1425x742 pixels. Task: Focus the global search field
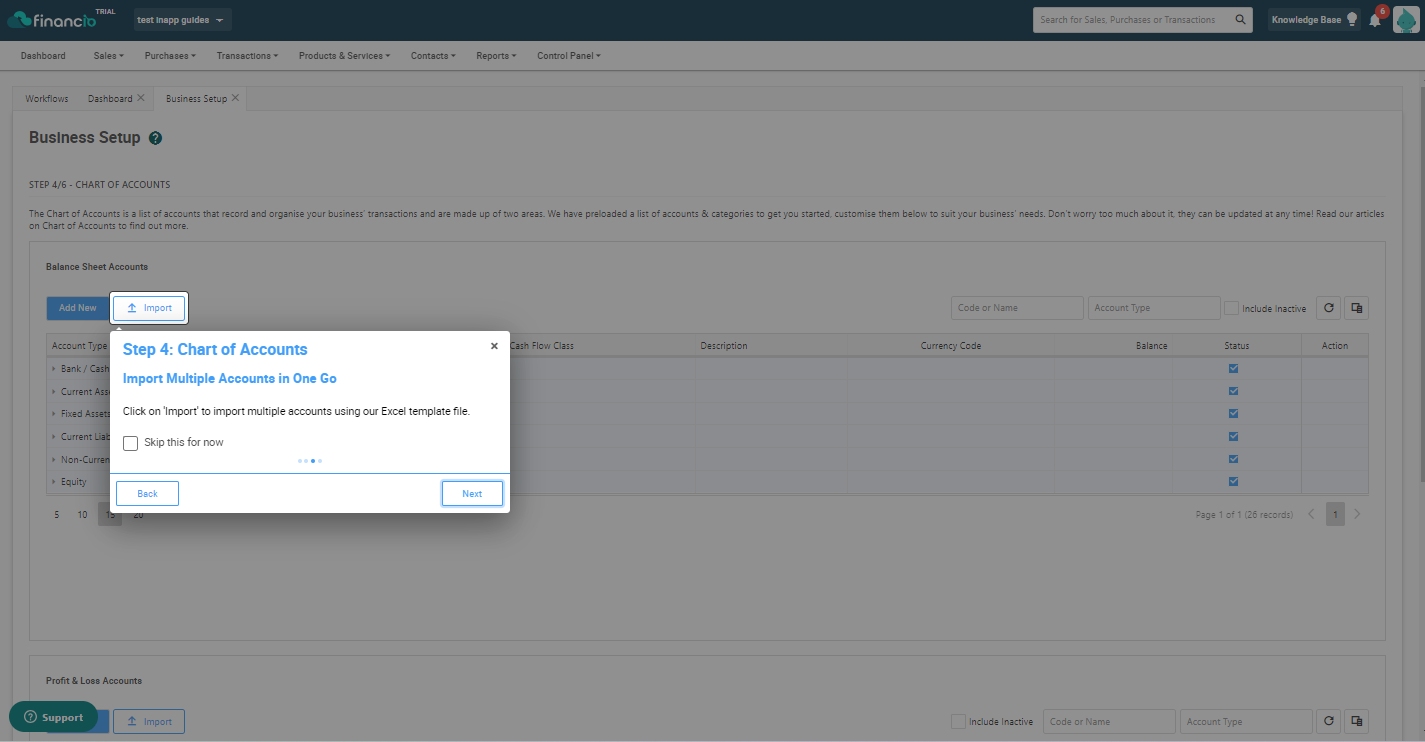(1131, 20)
